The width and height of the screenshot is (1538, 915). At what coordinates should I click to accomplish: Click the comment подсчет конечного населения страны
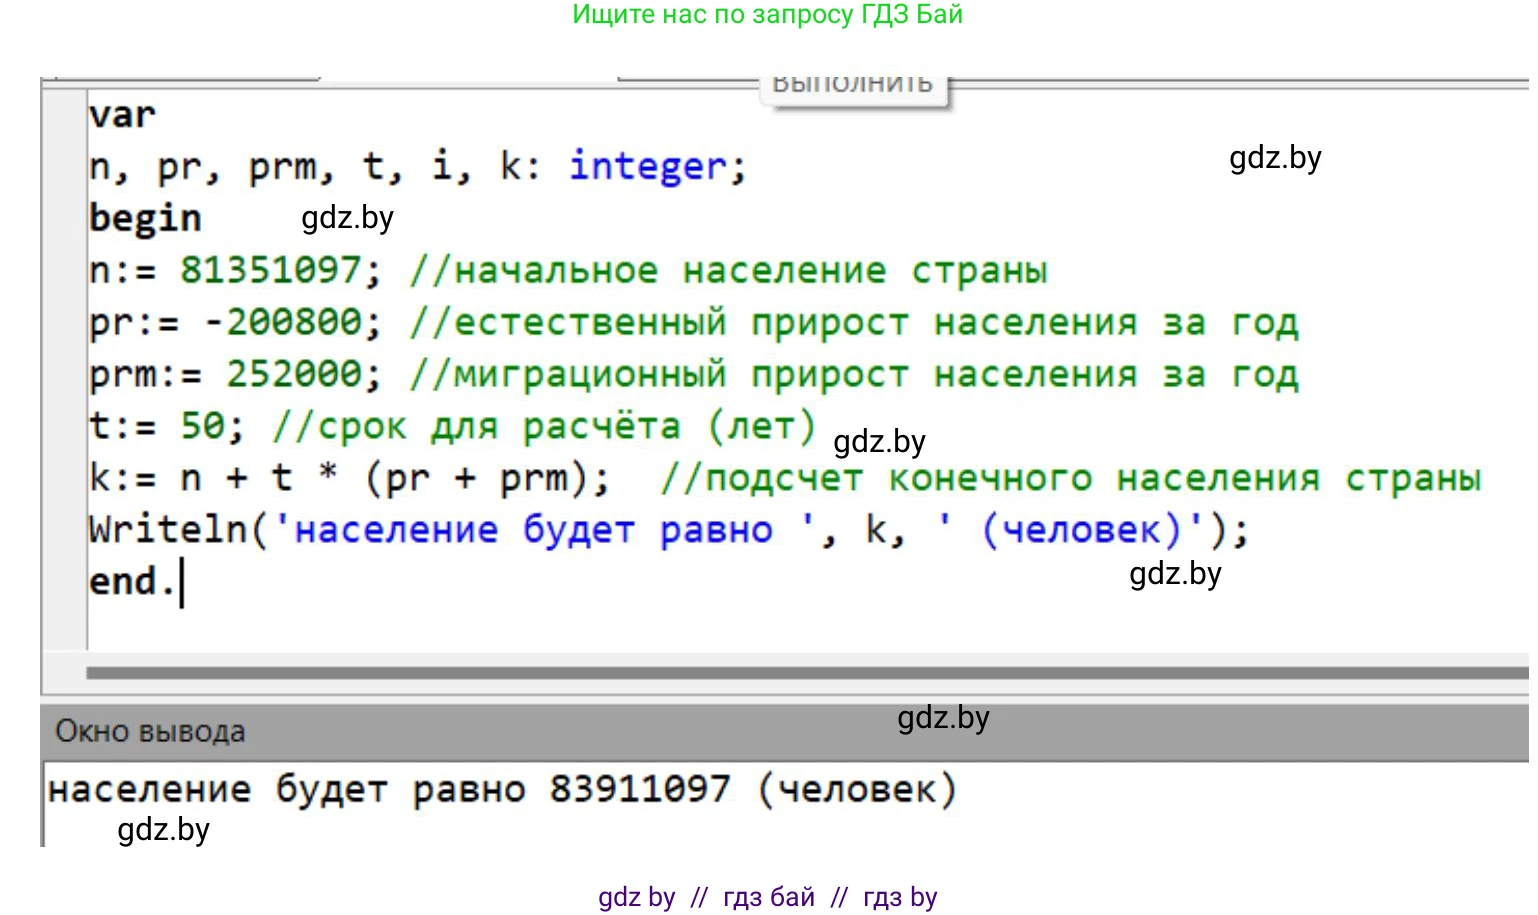click(x=1070, y=478)
